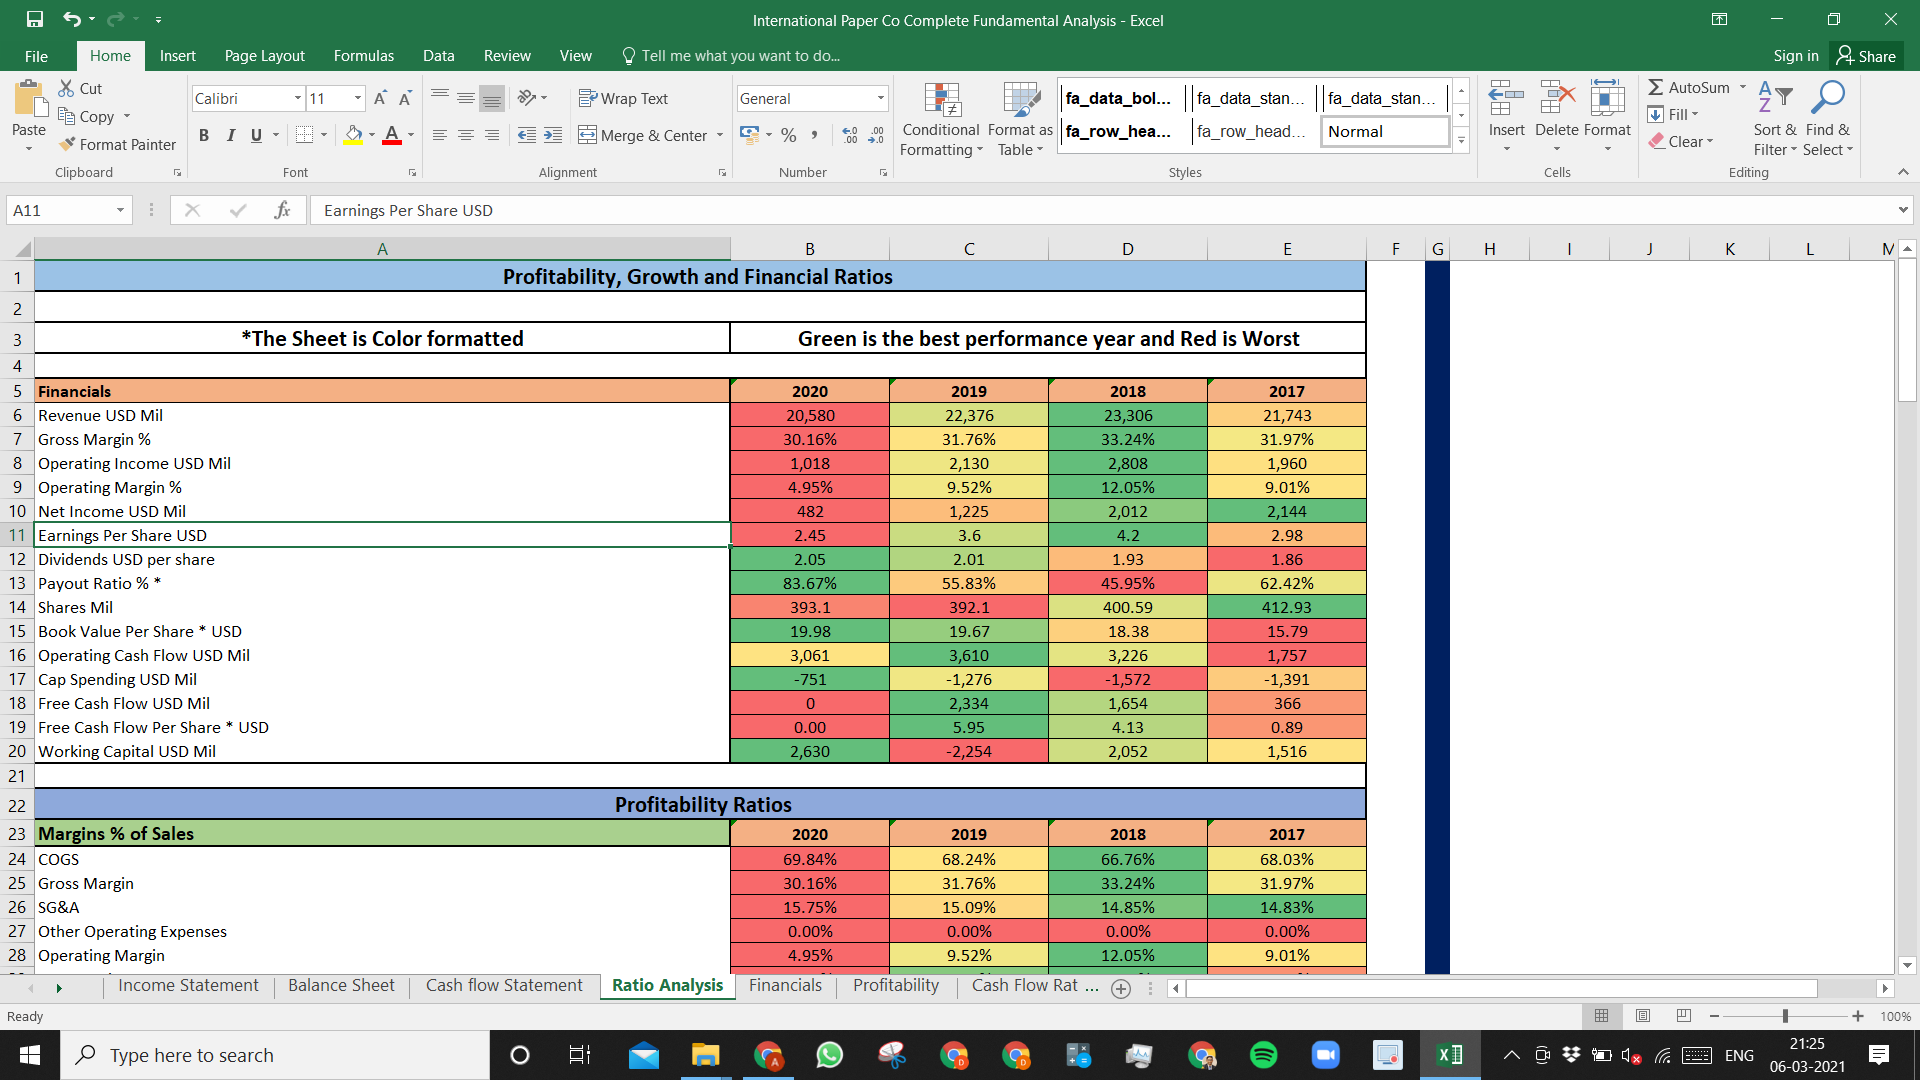Toggle Bold formatting
Viewport: 1920px width, 1080px height.
click(x=204, y=135)
